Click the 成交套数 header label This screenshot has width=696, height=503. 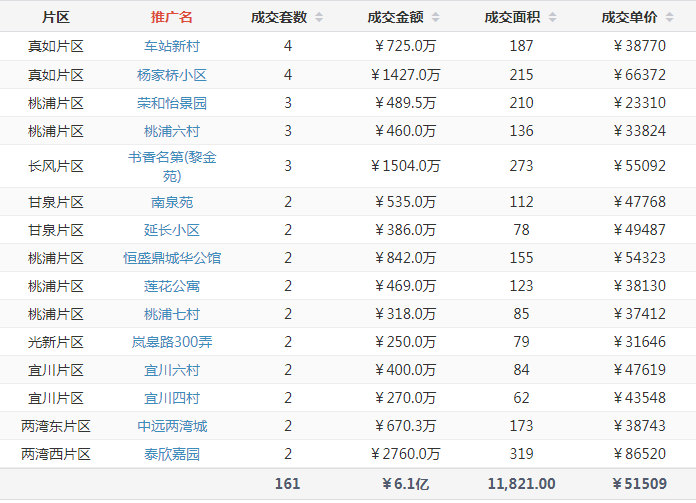point(279,17)
